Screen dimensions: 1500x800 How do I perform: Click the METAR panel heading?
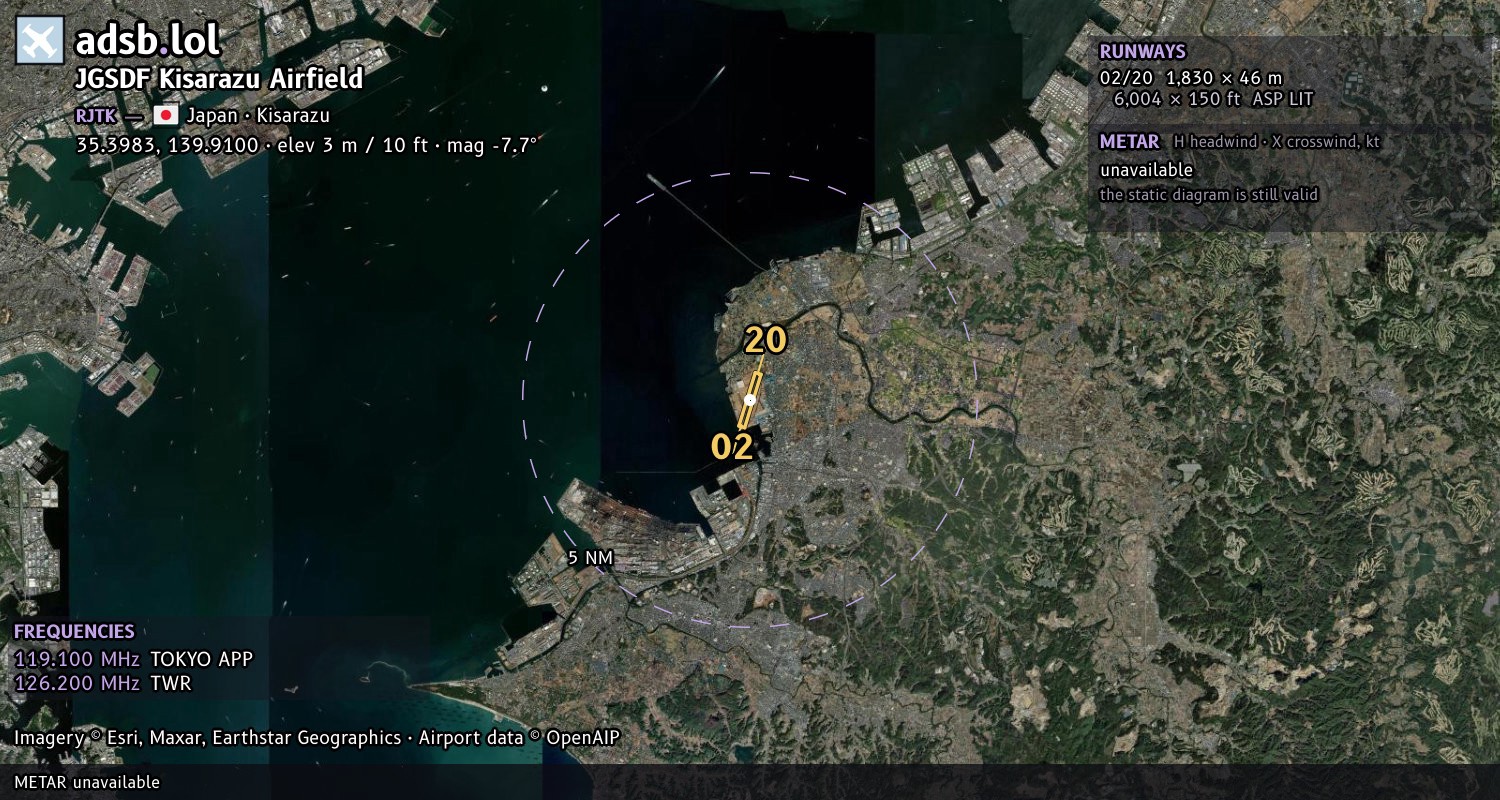[1129, 142]
